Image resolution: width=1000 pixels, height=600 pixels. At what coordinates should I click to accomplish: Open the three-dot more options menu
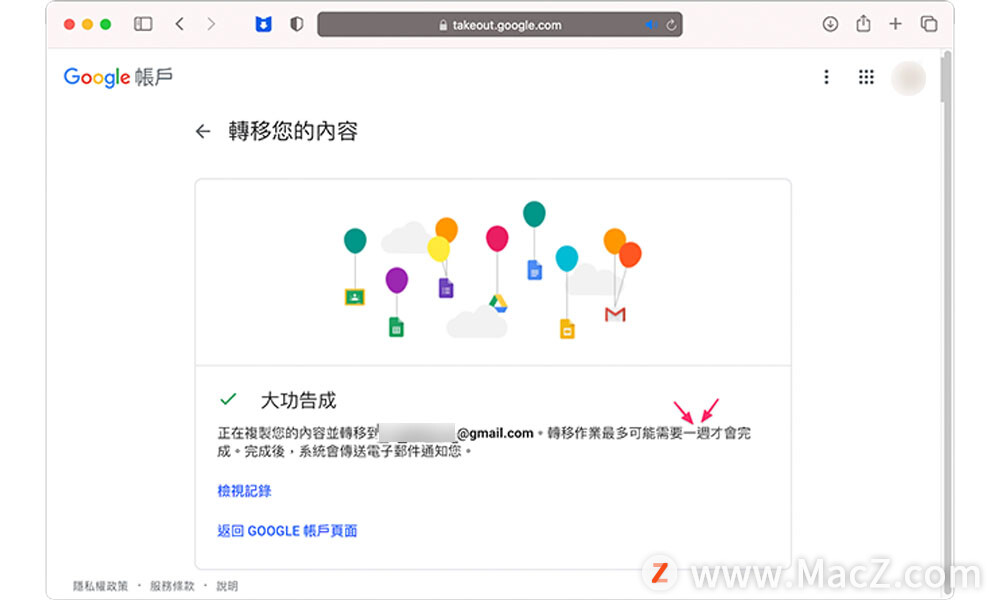coord(827,77)
